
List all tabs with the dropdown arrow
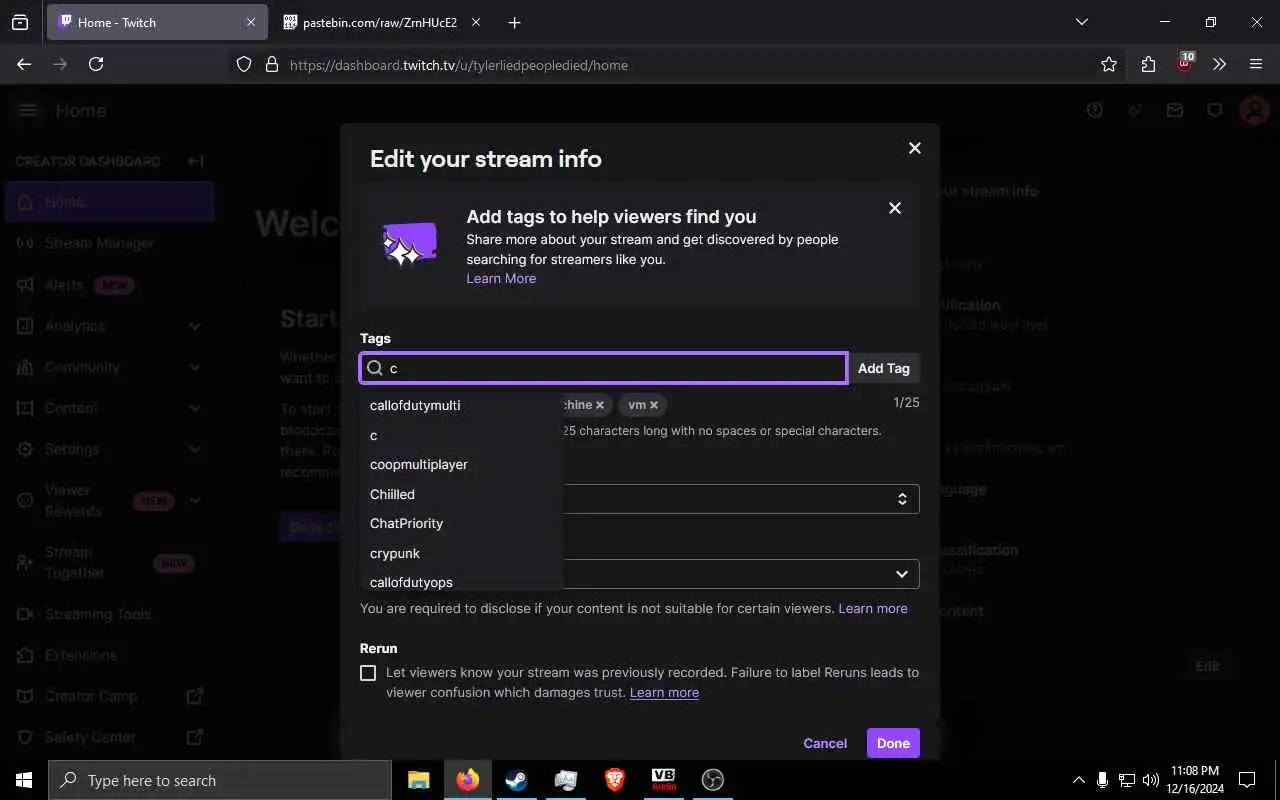point(1082,22)
